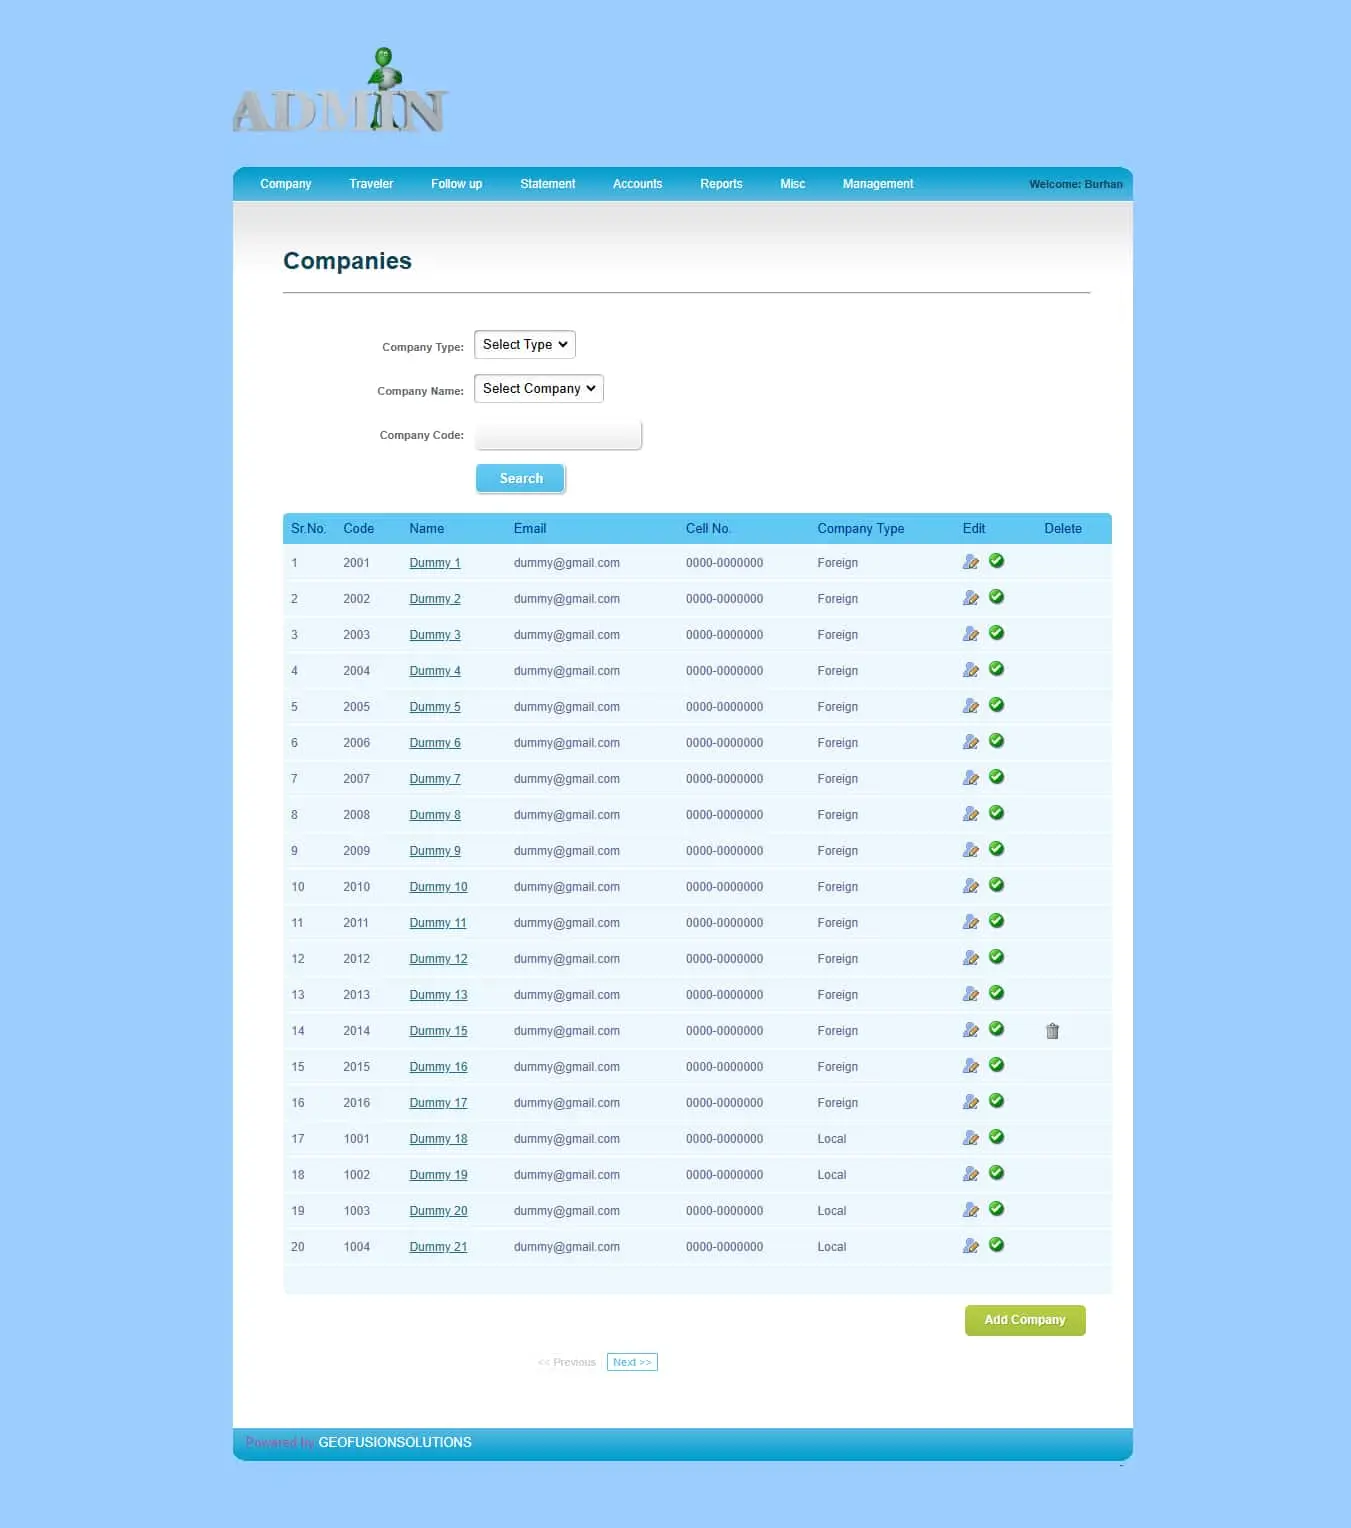Click the Add Company button

coord(1024,1320)
